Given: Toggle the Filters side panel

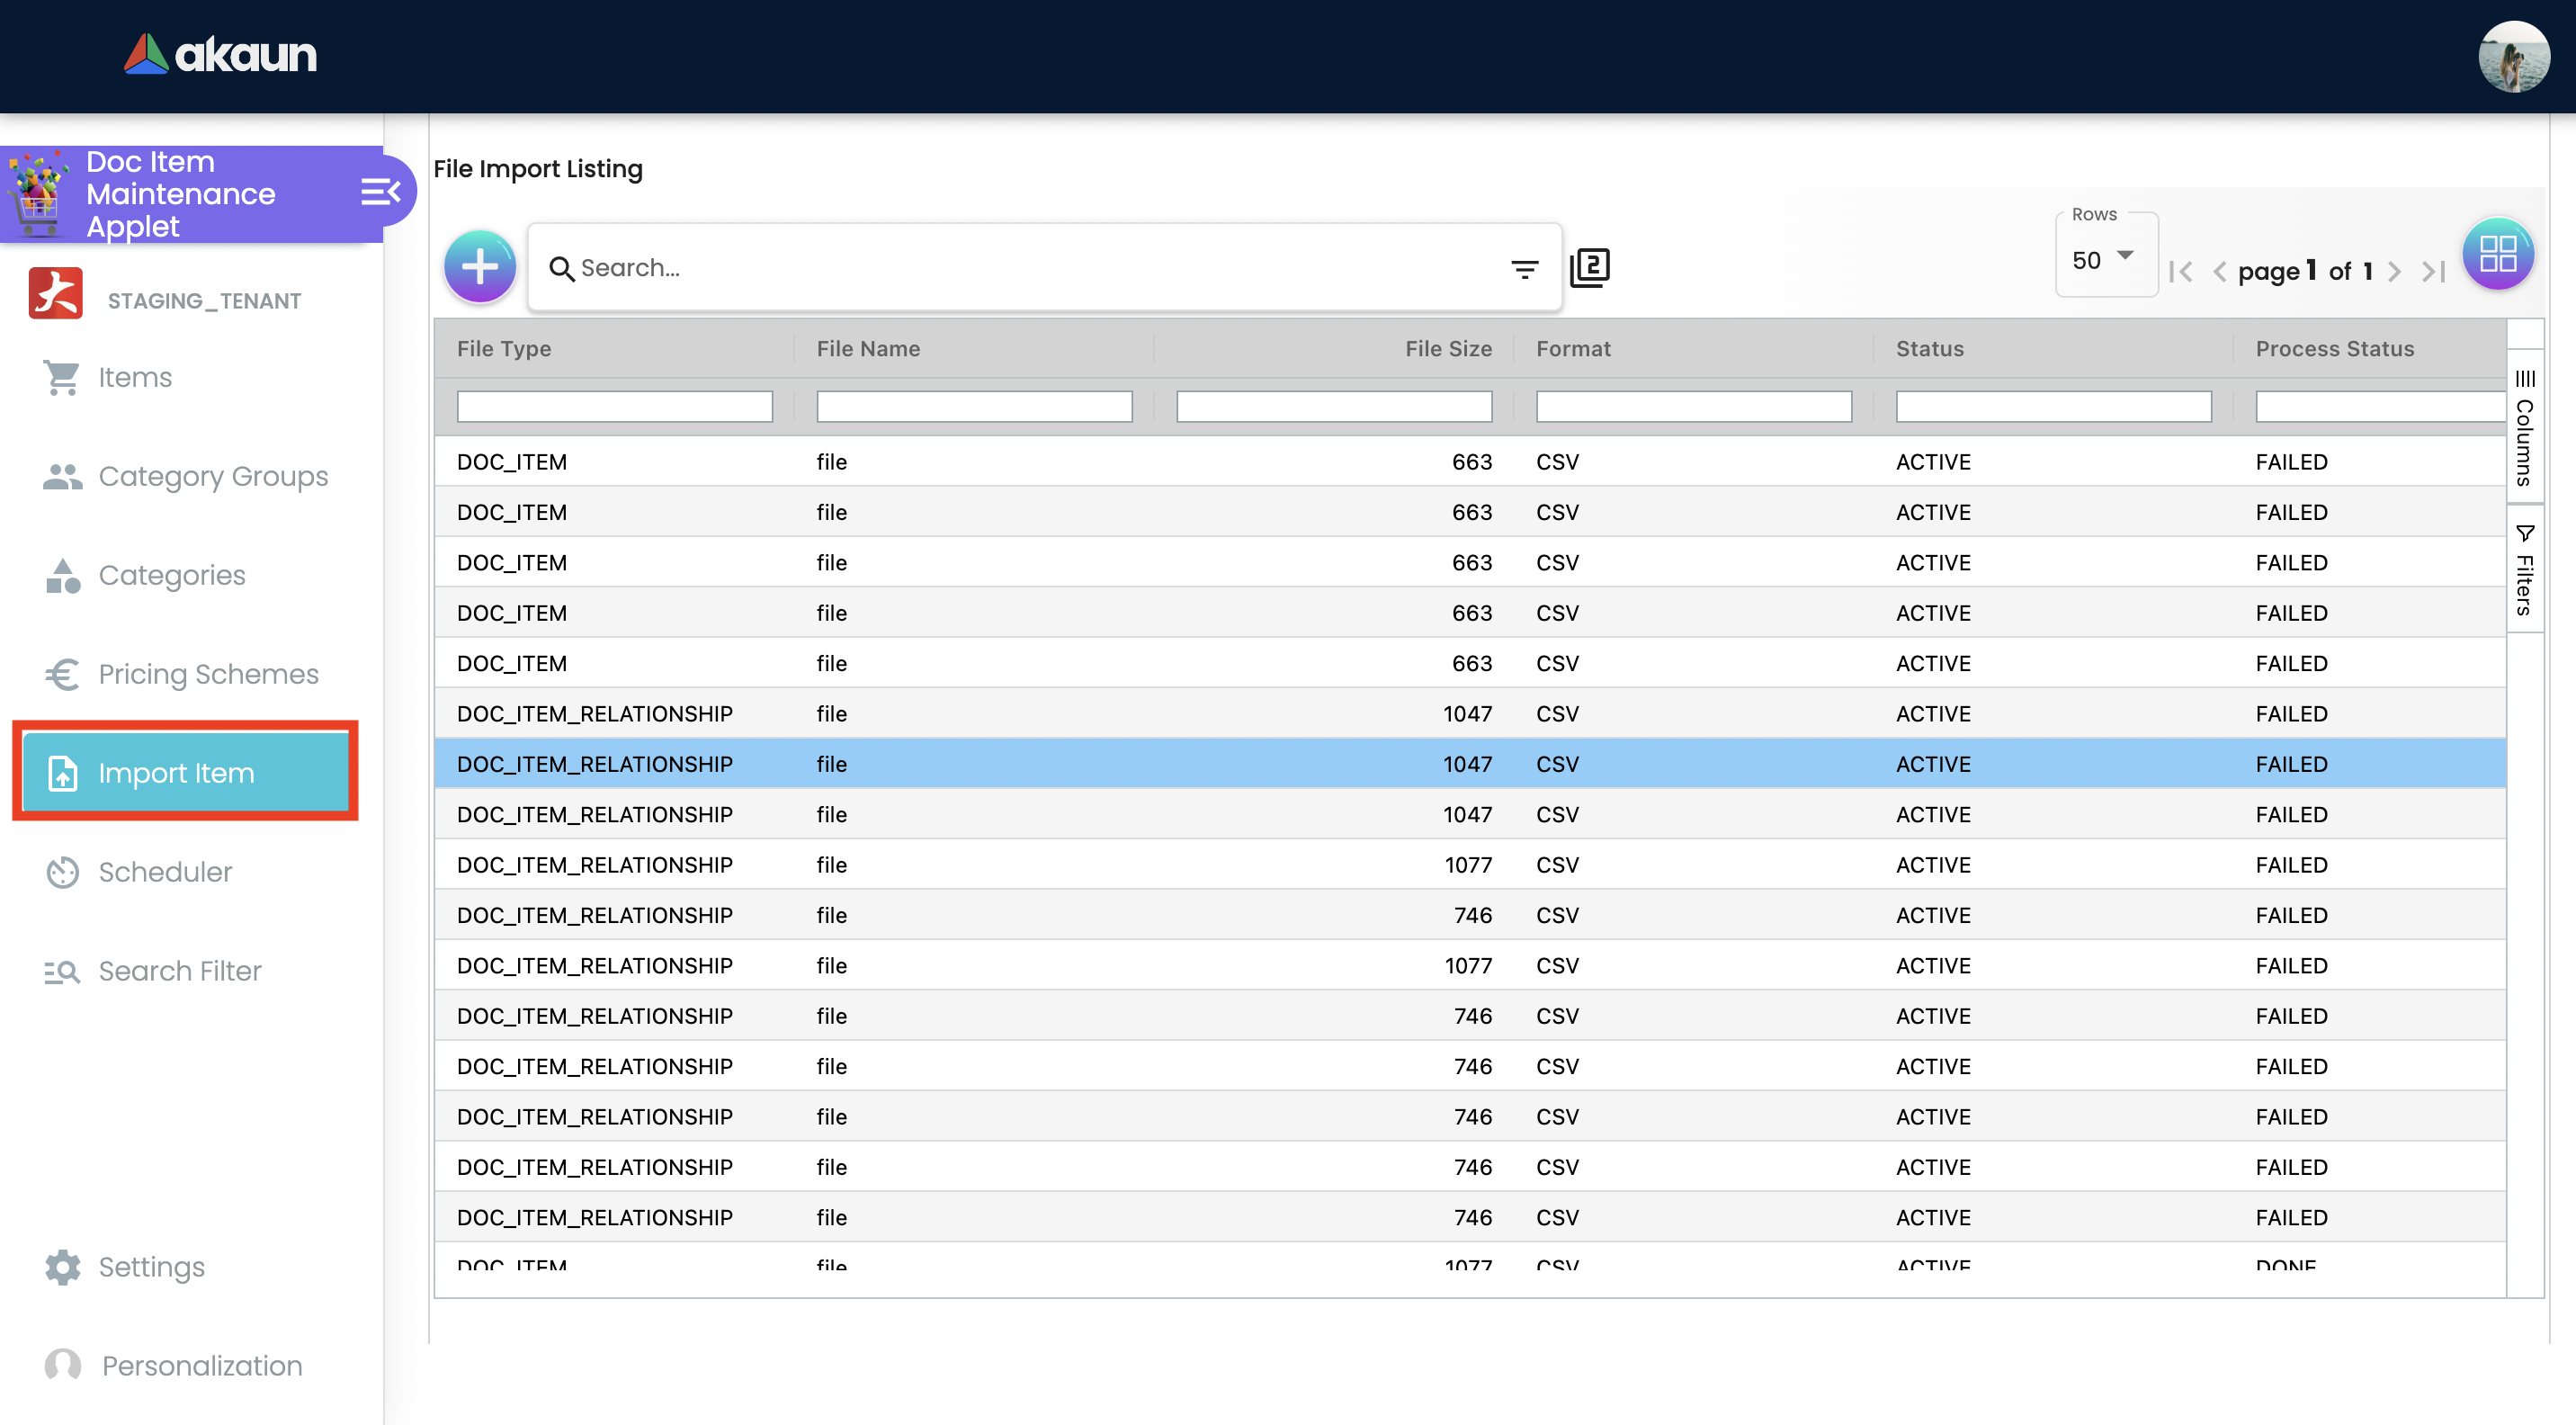Looking at the screenshot, I should tap(2524, 570).
